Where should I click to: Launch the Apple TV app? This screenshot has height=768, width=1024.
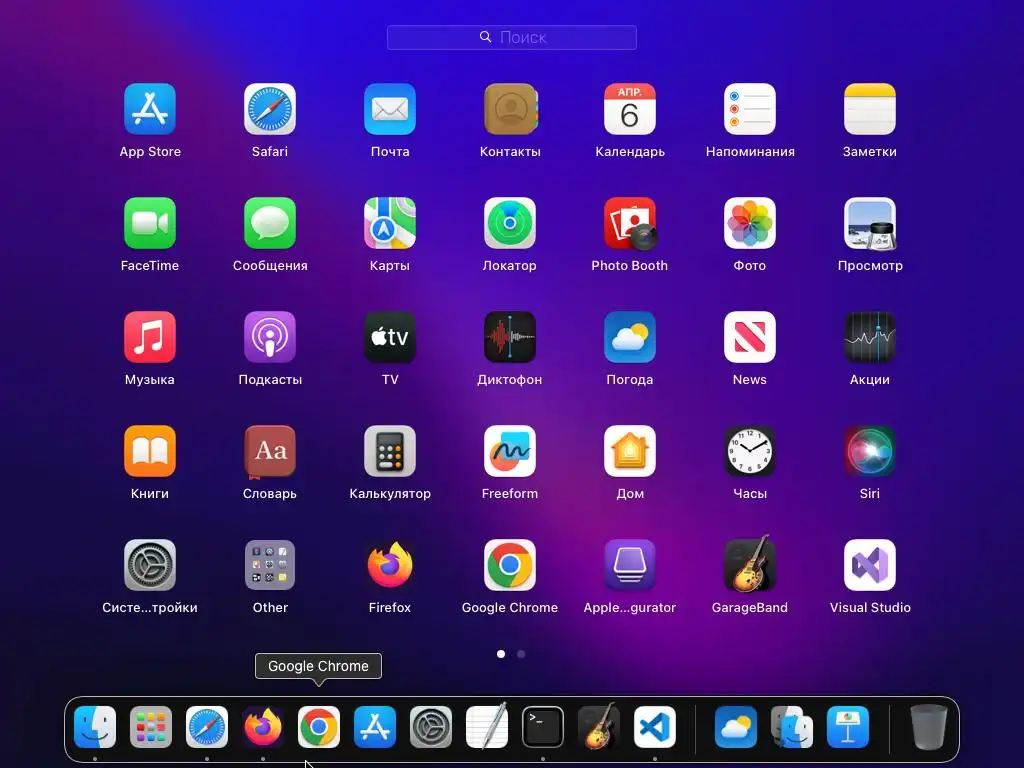pyautogui.click(x=390, y=337)
